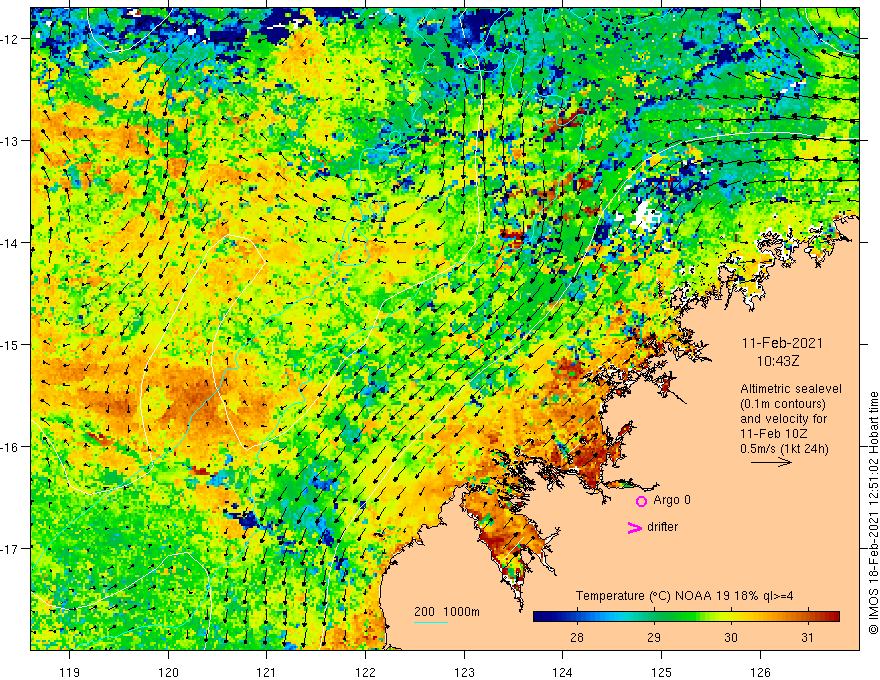Click the 'Argo 0' legend label
880x680 pixels.
pyautogui.click(x=672, y=500)
